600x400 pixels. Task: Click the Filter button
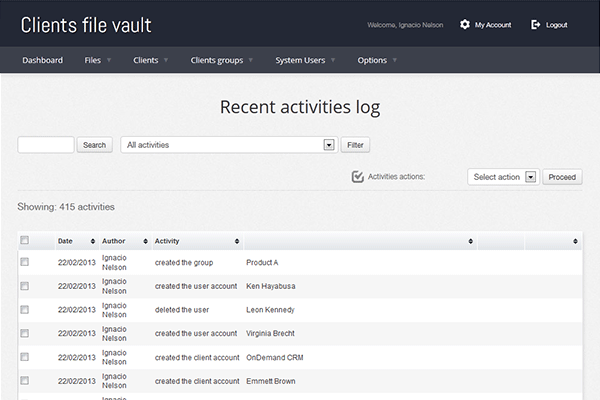[355, 145]
